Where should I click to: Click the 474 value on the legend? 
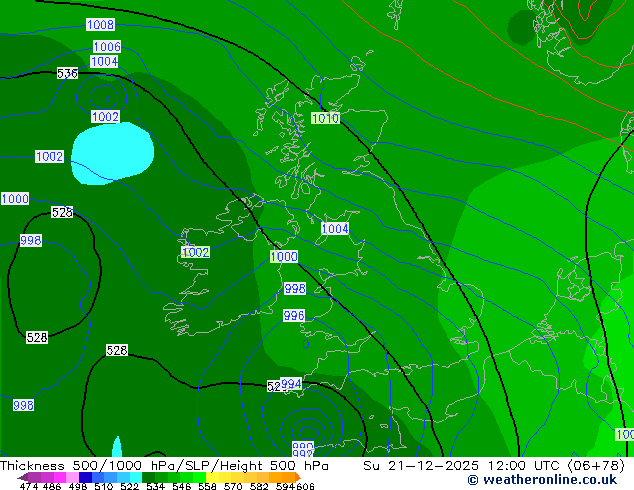coord(29,486)
